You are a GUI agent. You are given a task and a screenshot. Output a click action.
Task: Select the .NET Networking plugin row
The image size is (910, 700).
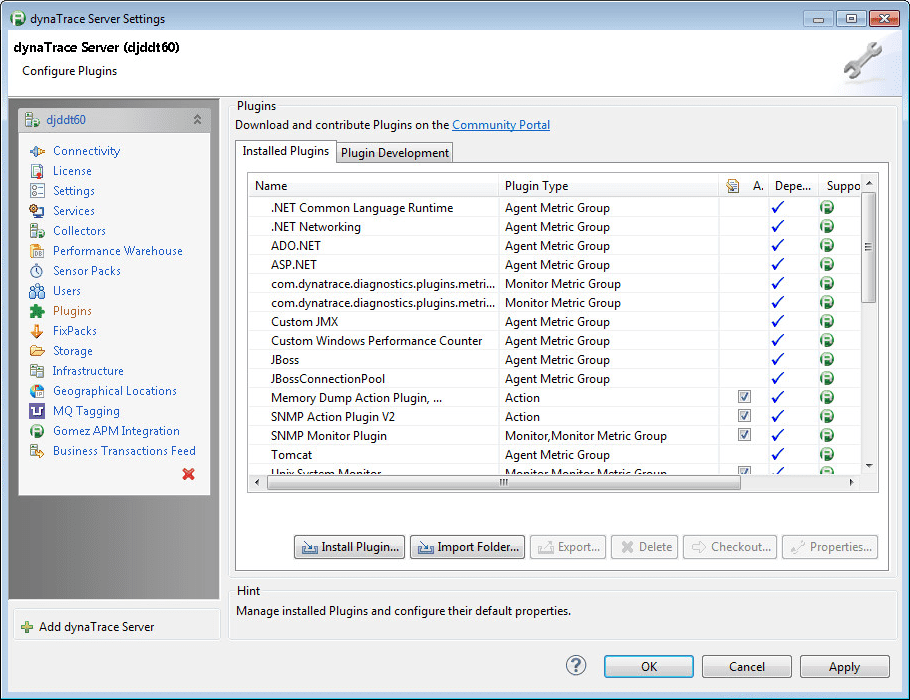pyautogui.click(x=554, y=226)
